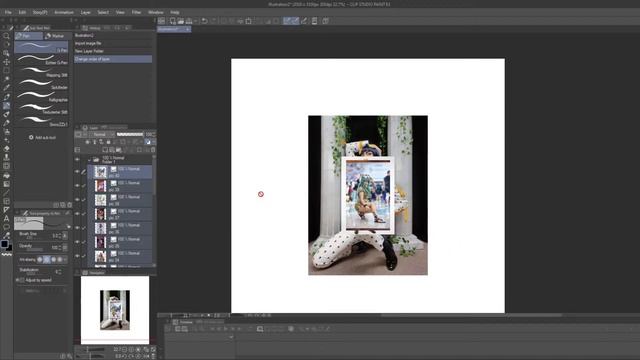
Task: Click the Undo arrow icon
Action: point(204,21)
